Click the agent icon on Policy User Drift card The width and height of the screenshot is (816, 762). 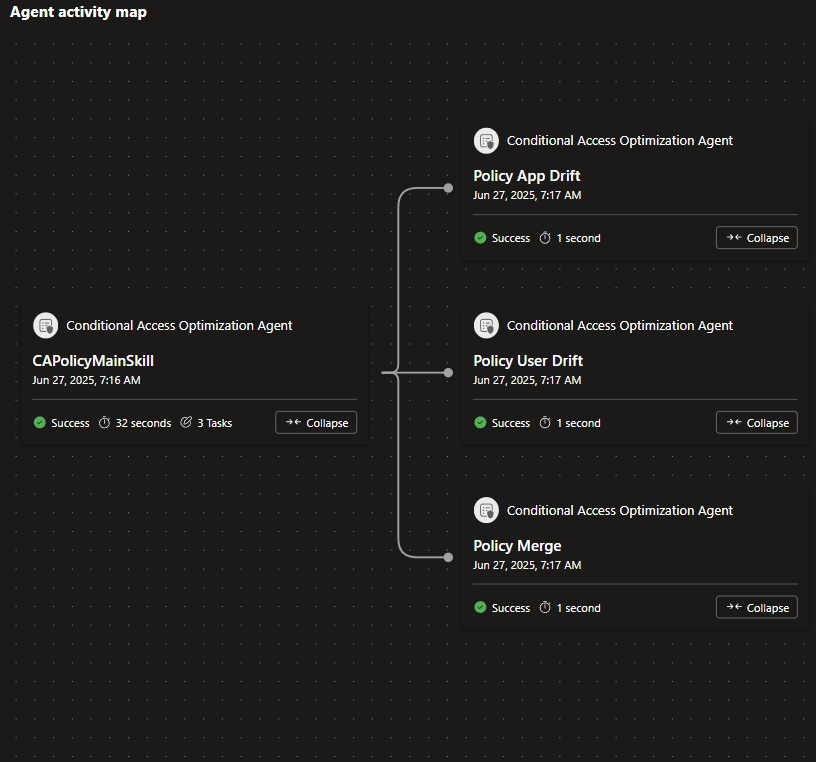(x=486, y=325)
